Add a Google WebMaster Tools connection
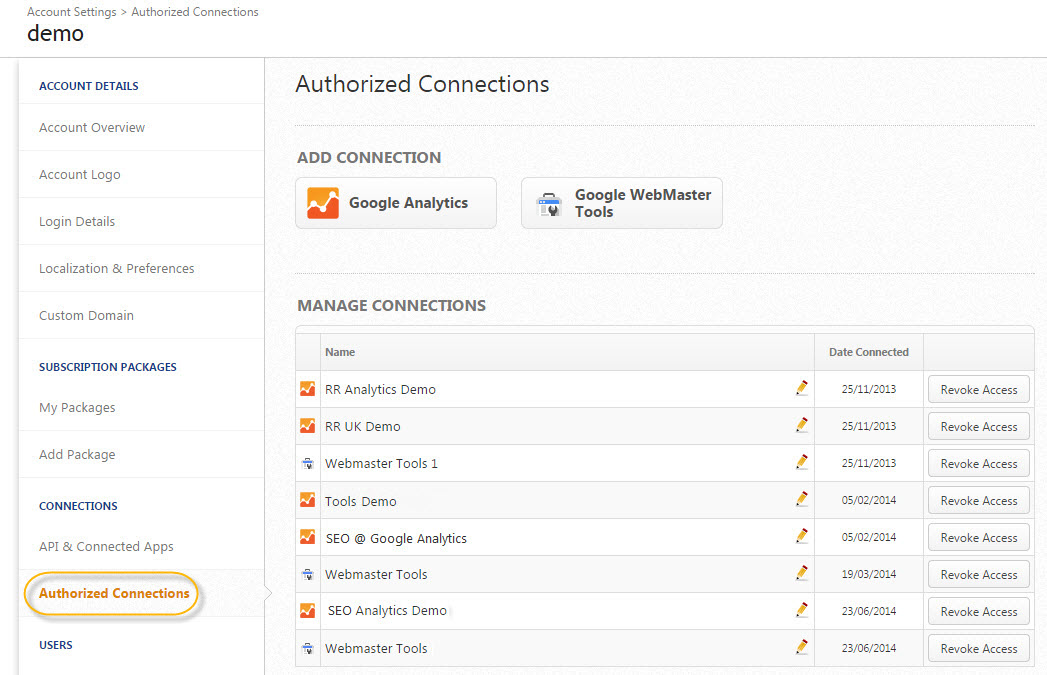Image resolution: width=1047 pixels, height=675 pixels. (621, 203)
